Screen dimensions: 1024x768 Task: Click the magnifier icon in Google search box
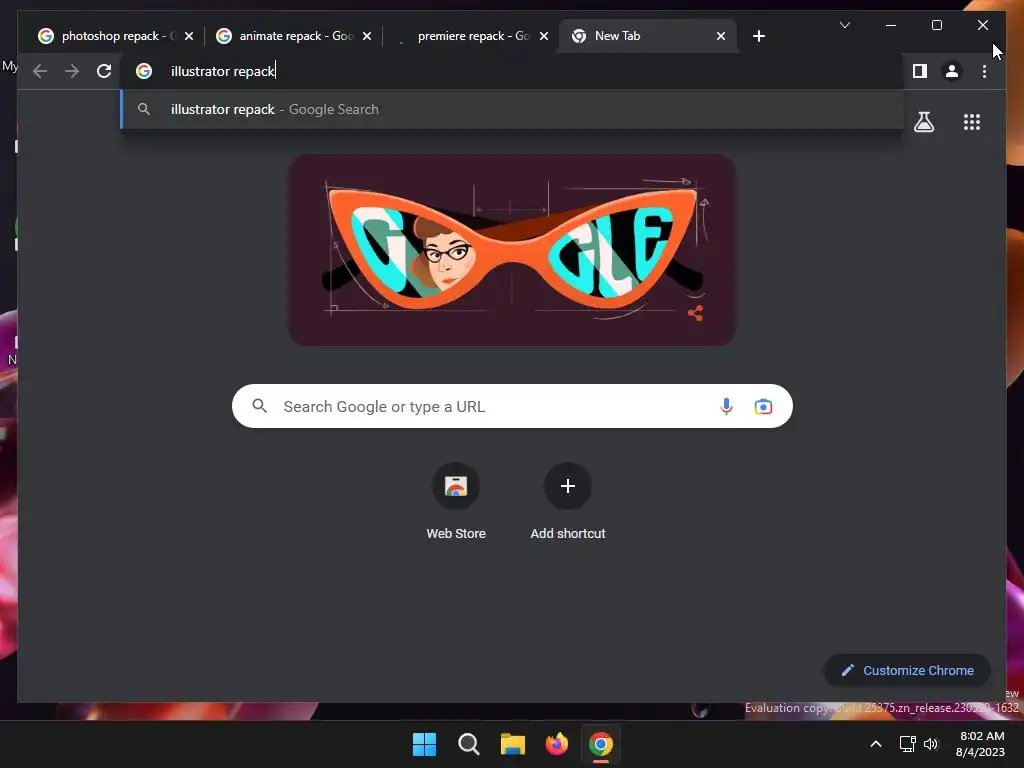(259, 406)
